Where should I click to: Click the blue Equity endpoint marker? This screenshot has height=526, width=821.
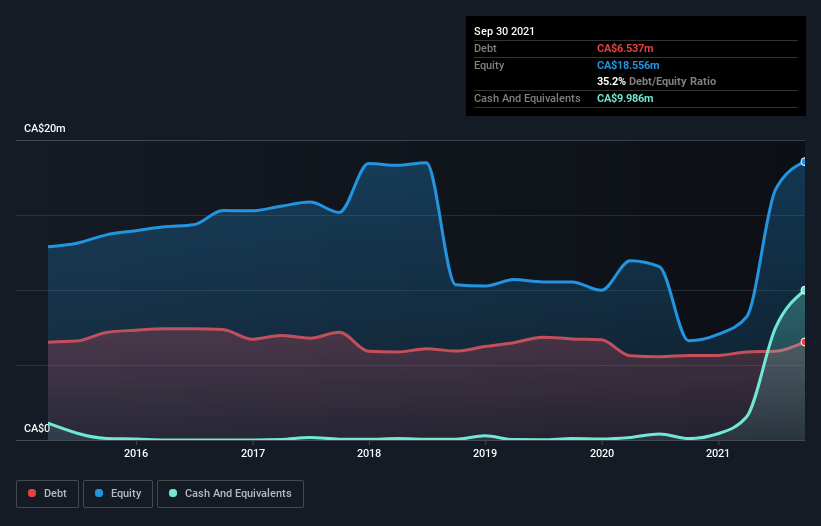tap(804, 162)
